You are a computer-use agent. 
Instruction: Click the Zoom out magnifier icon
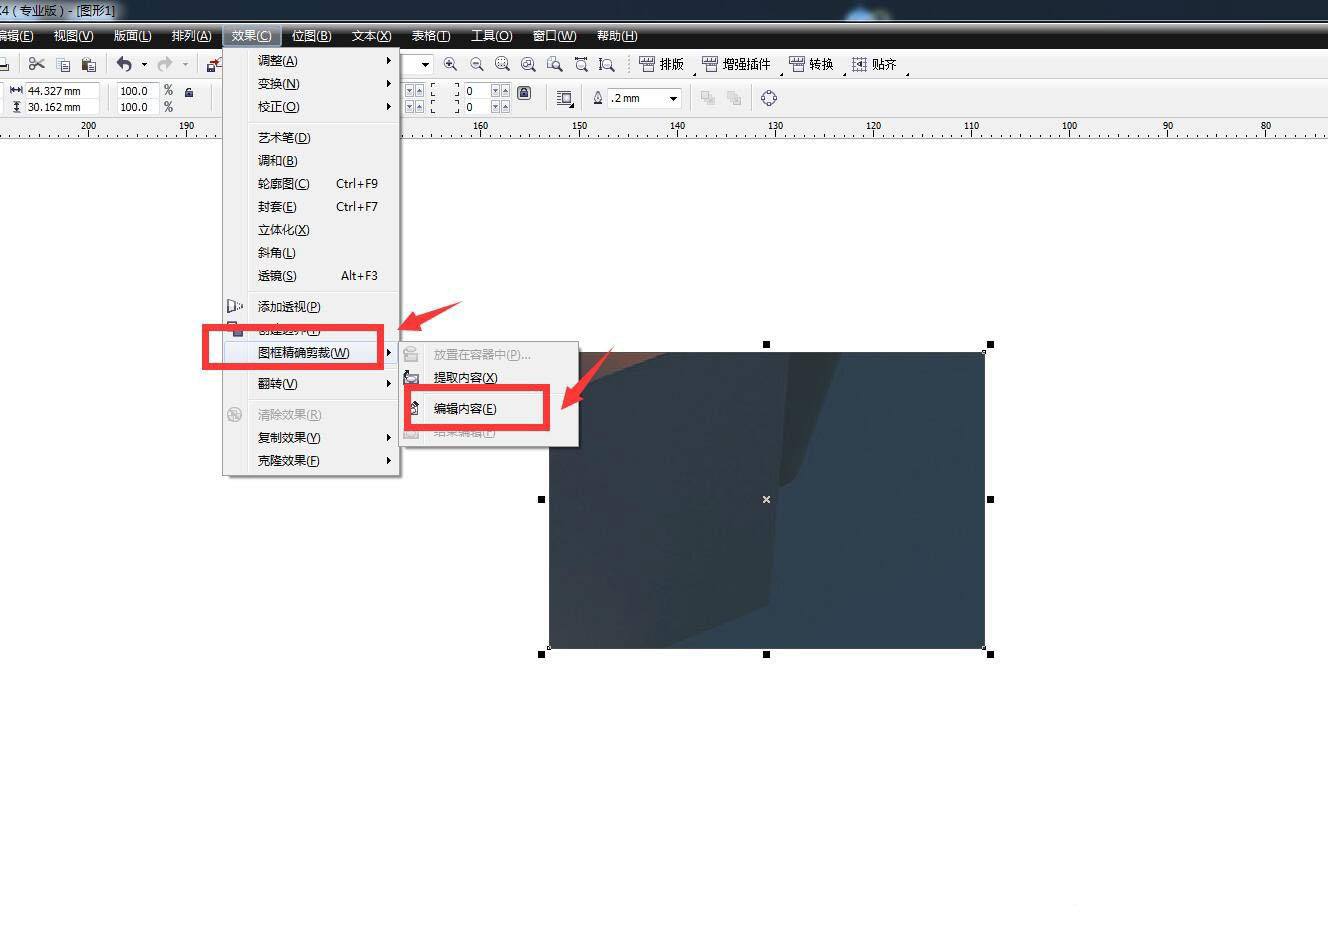coord(477,64)
